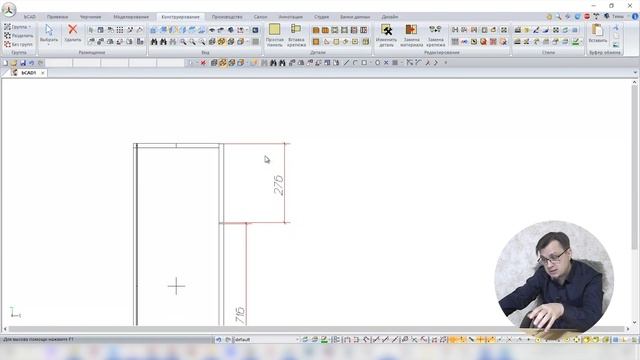Close the bCAD1 document tab

(43, 73)
